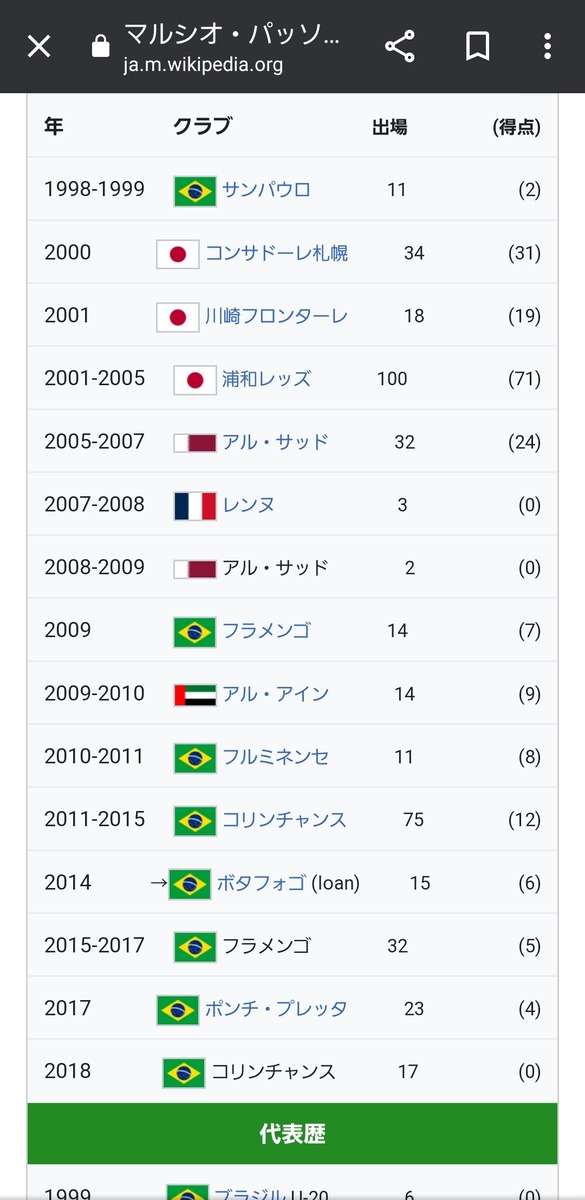
Task: Tap Qatar flag beside the 2005-2007 アル・サッド
Action: 195,442
